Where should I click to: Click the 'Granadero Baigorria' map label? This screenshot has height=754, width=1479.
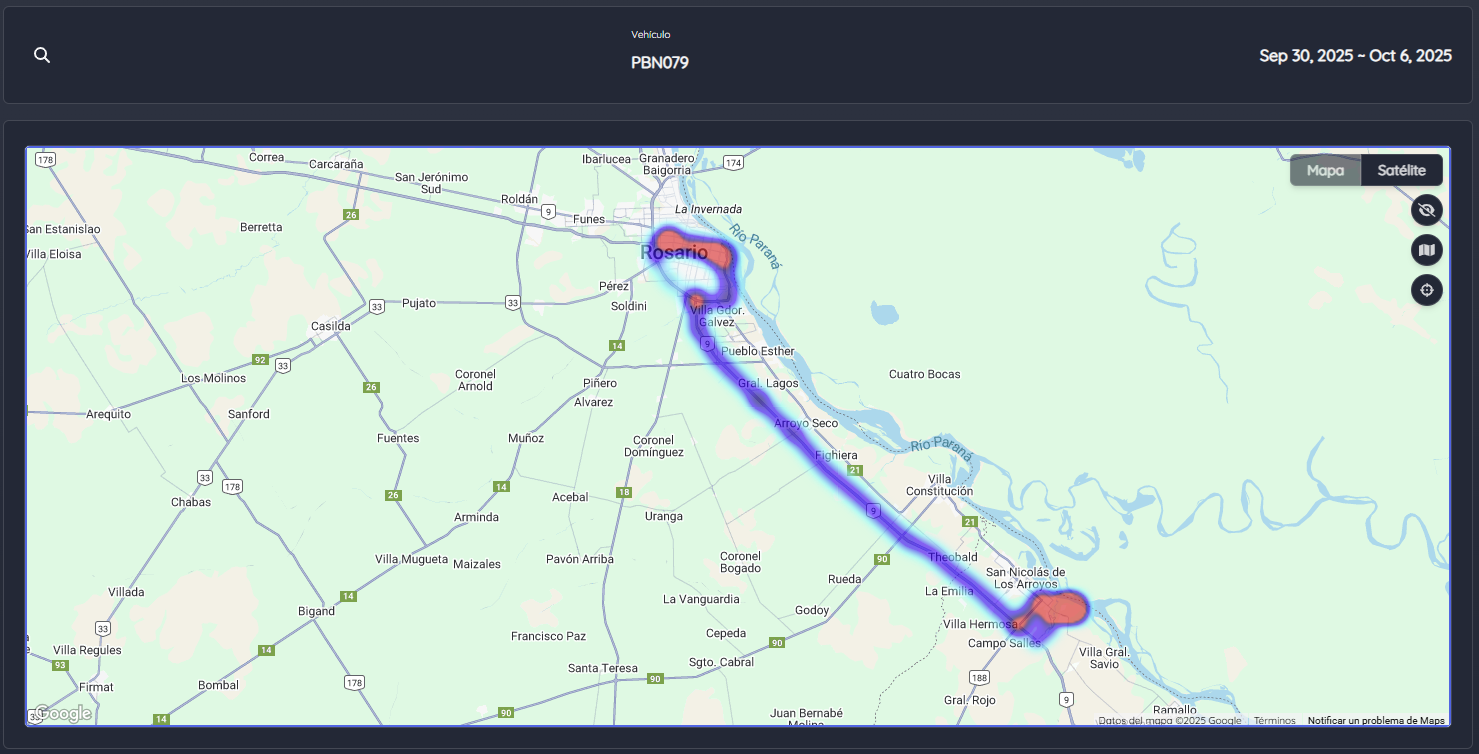(667, 164)
